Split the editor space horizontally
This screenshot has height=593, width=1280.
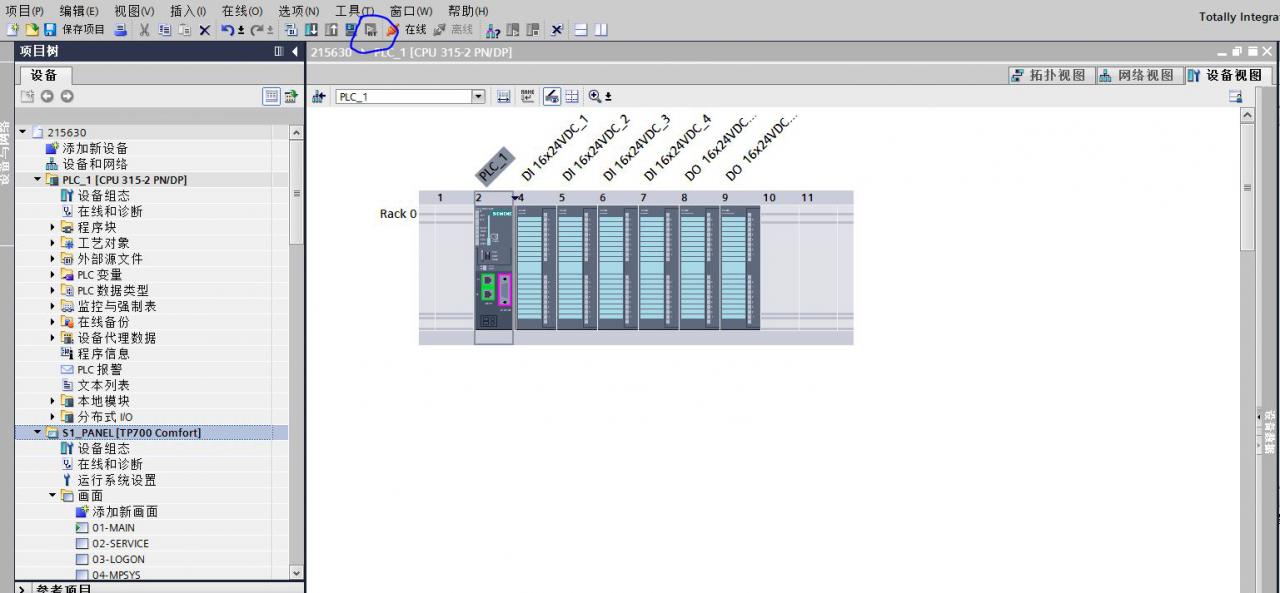tap(580, 30)
